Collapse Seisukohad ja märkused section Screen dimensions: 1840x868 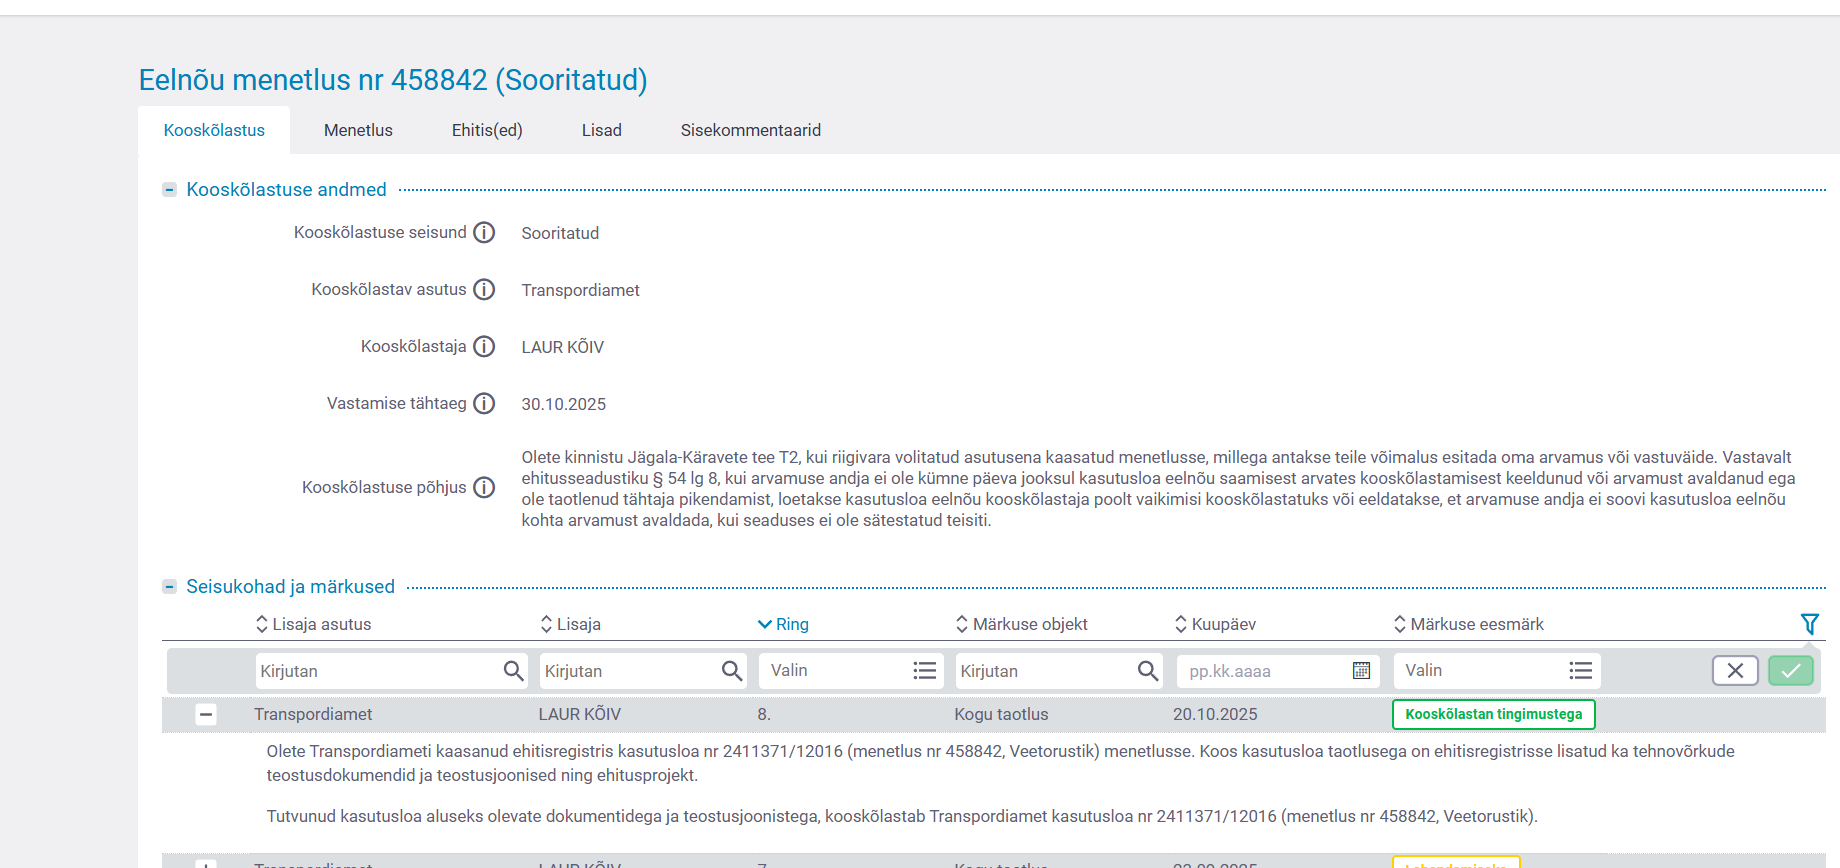click(x=170, y=587)
